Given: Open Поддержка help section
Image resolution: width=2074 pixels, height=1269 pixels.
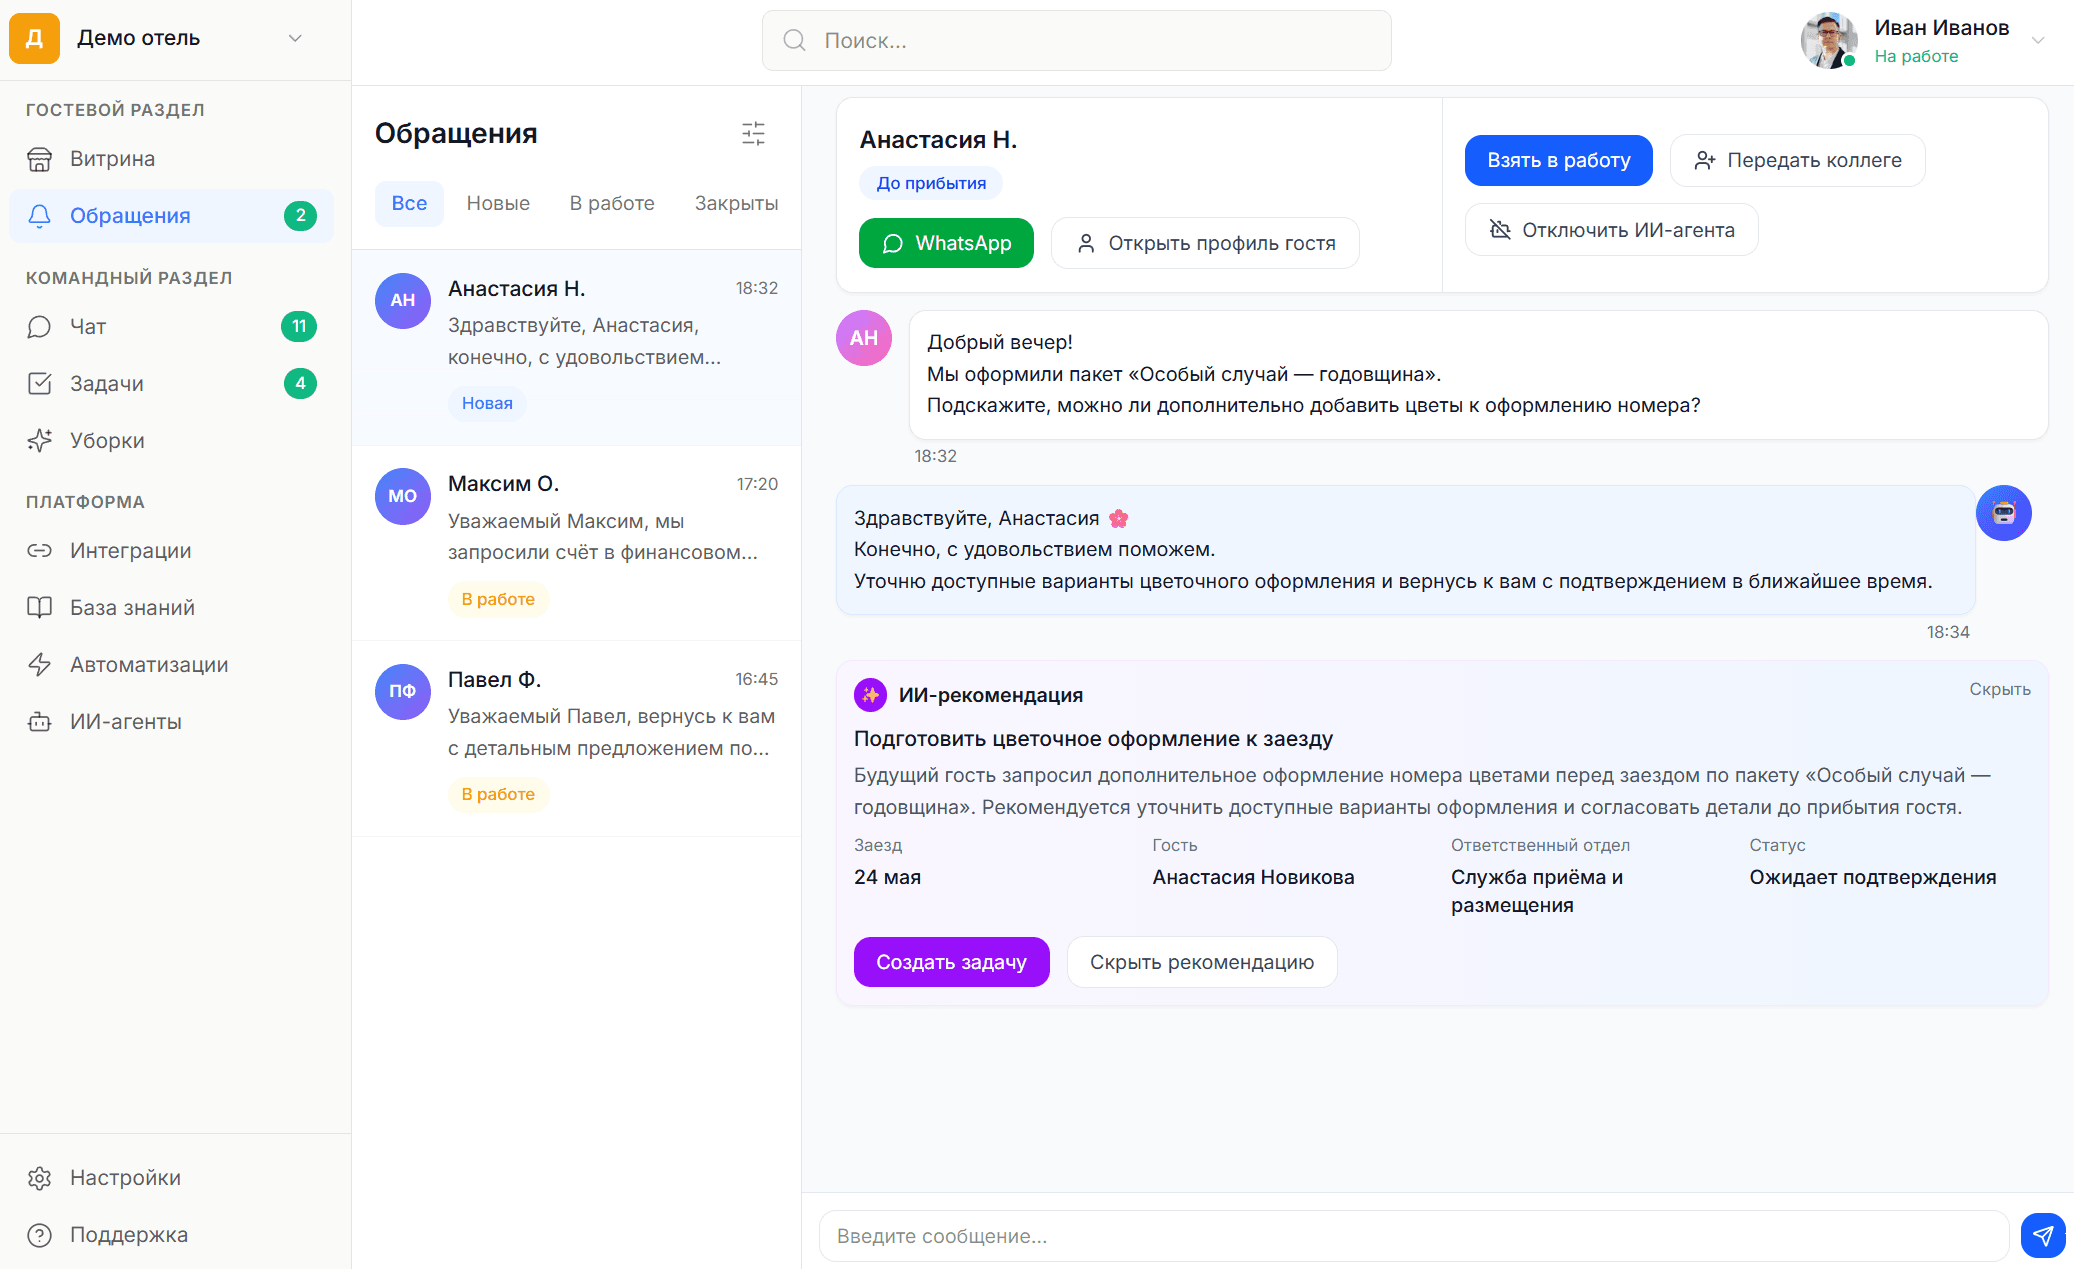Looking at the screenshot, I should pos(171,1235).
